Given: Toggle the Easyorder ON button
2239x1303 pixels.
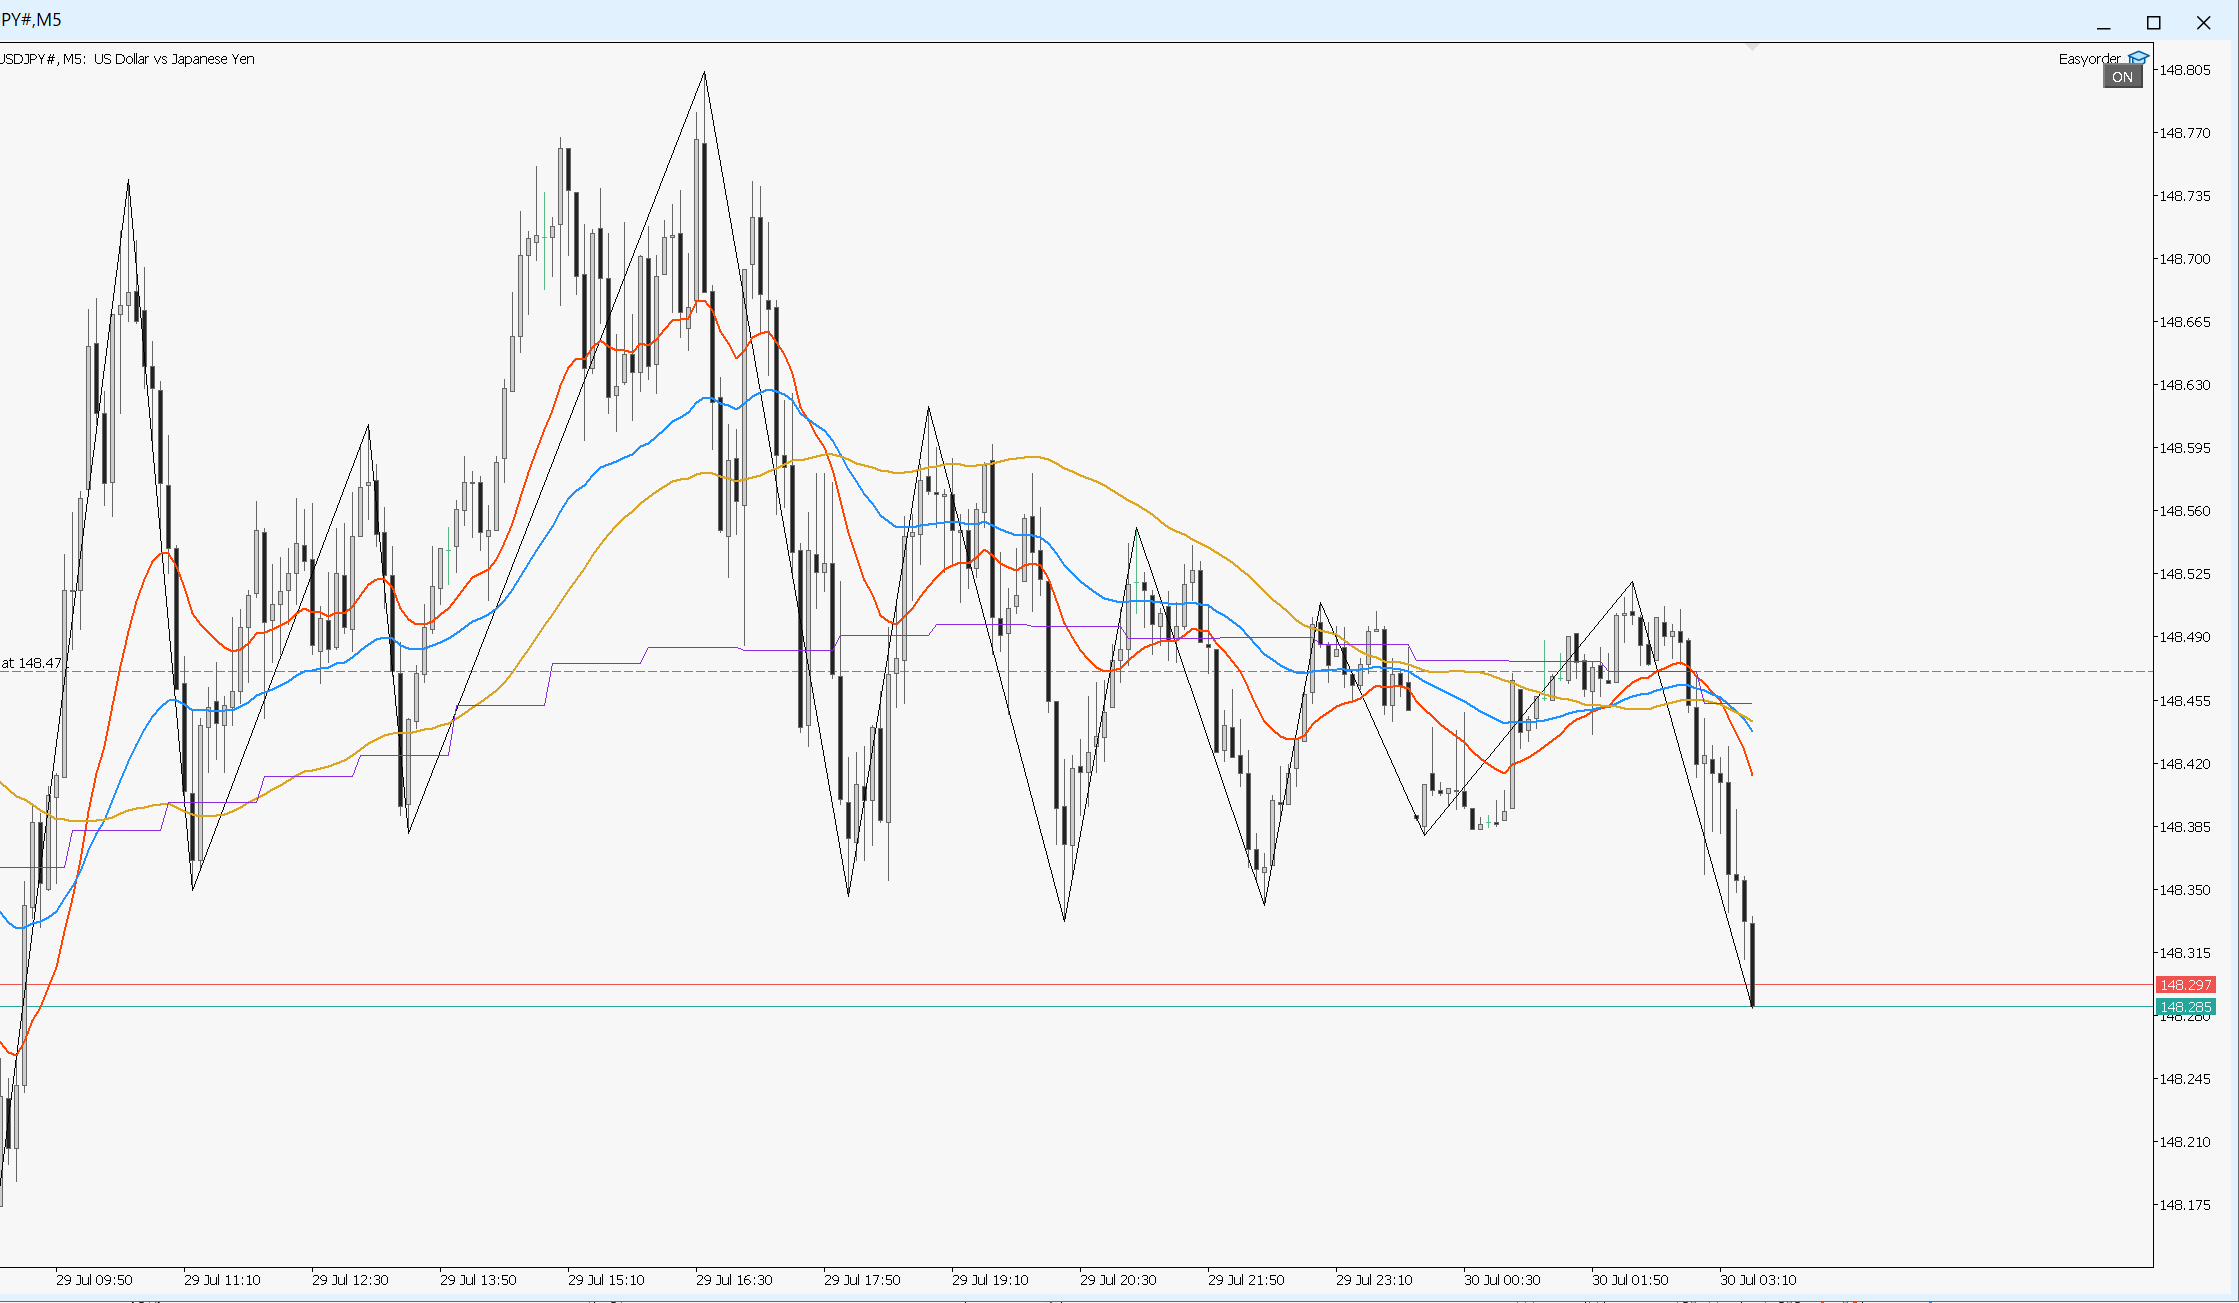Looking at the screenshot, I should 2122,77.
